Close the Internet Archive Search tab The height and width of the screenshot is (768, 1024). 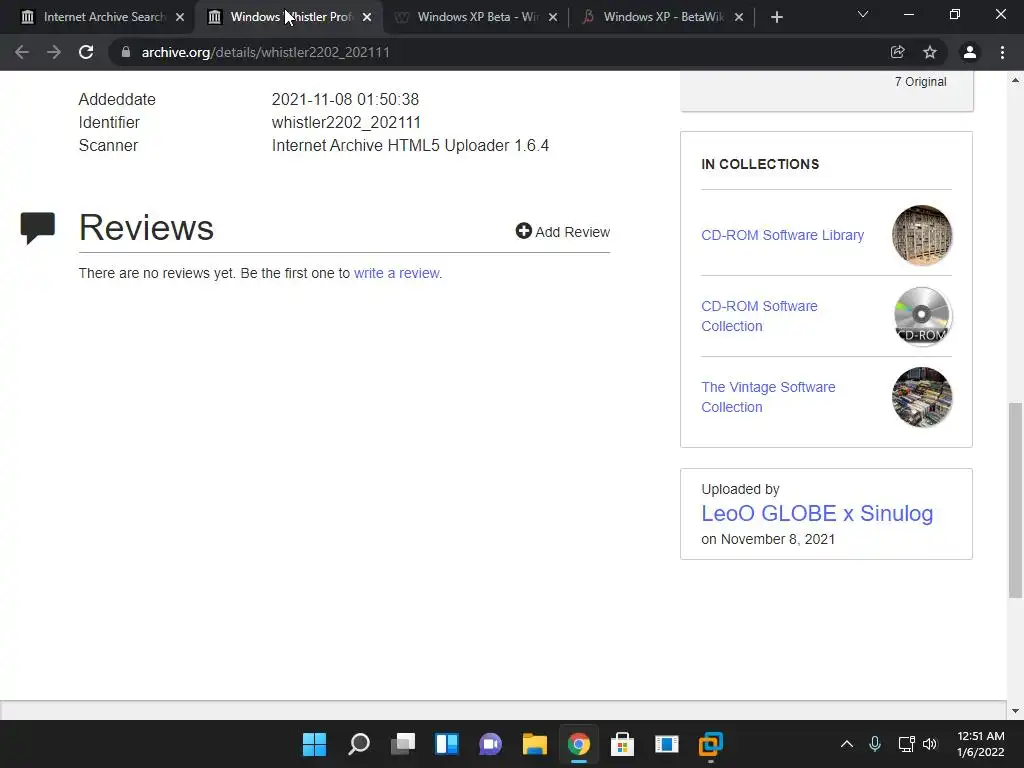pyautogui.click(x=180, y=18)
